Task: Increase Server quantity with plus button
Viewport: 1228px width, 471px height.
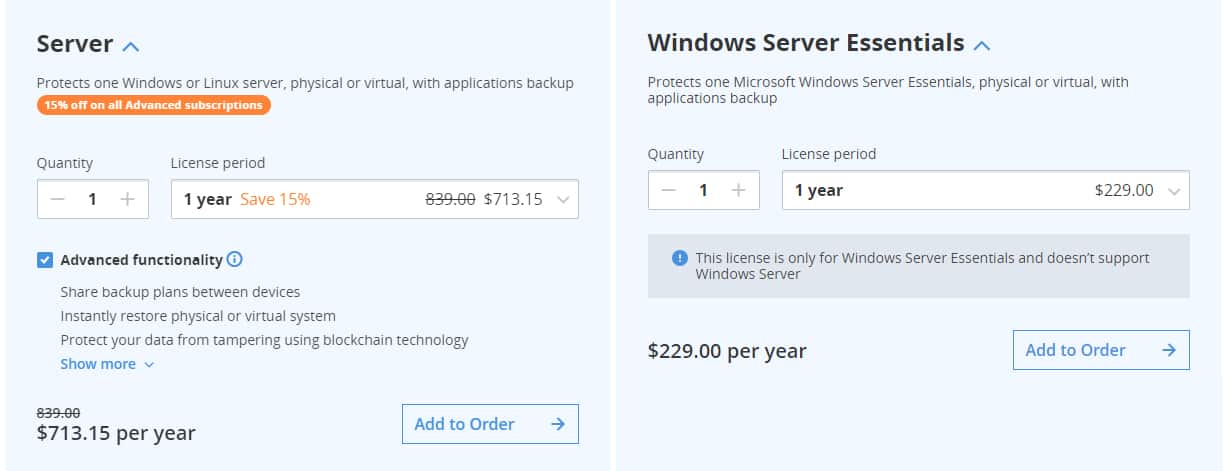Action: (x=127, y=199)
